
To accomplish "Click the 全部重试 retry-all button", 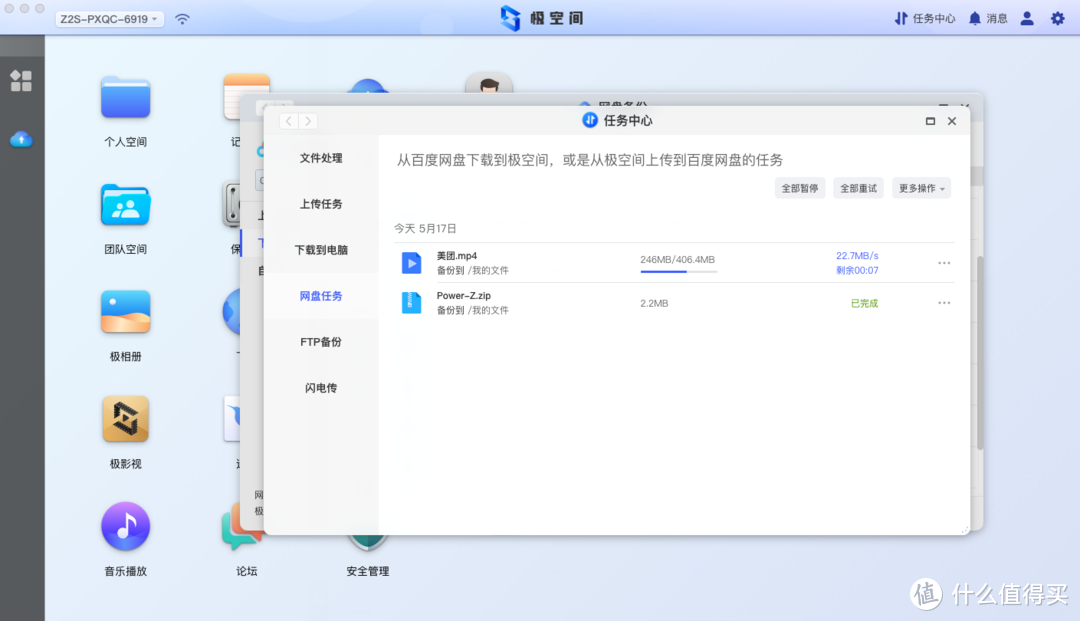I will point(858,187).
